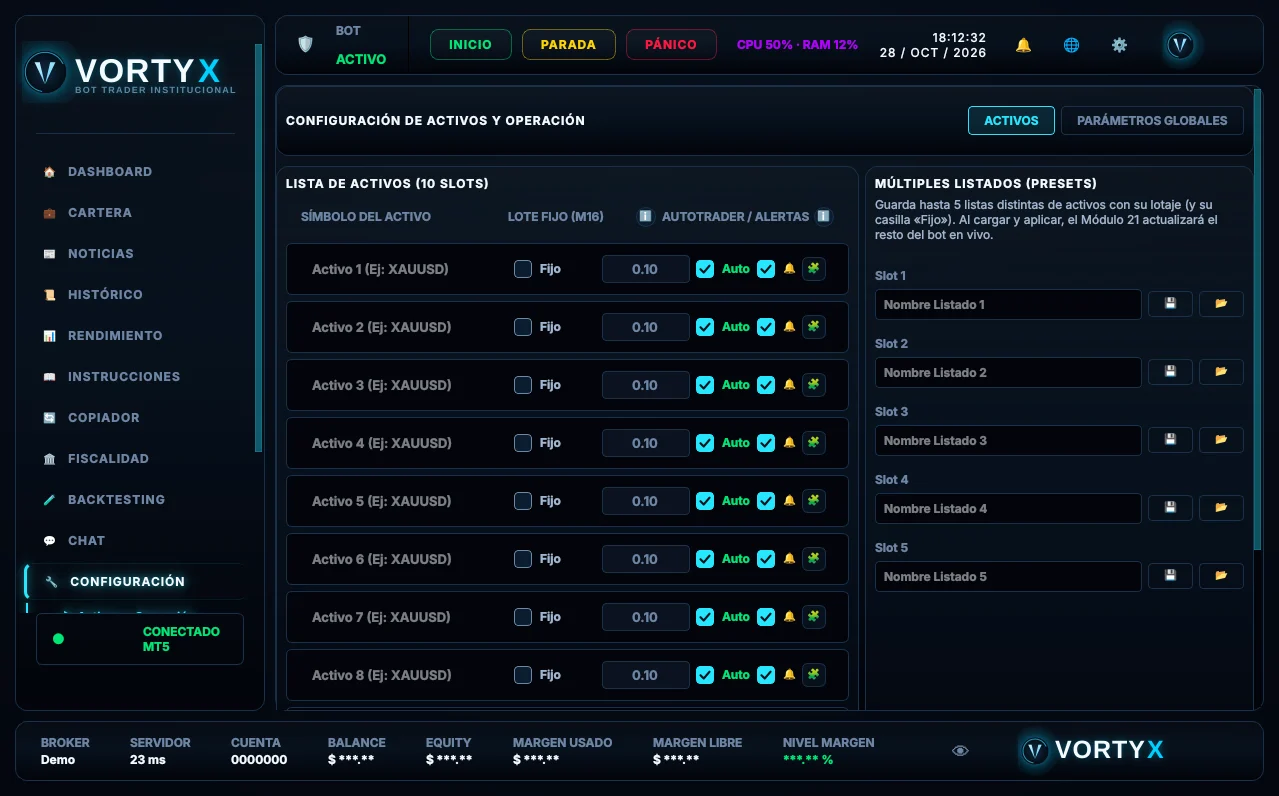Go to BACKTESTING in the sidebar
This screenshot has height=796, width=1279.
click(116, 500)
